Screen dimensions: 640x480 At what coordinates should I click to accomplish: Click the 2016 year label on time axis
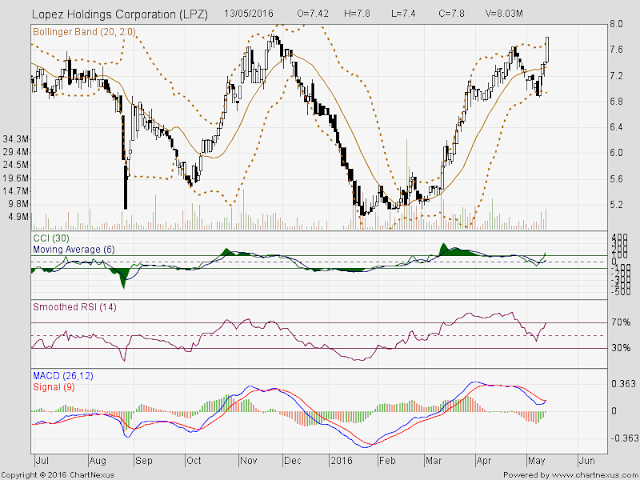pyautogui.click(x=342, y=461)
